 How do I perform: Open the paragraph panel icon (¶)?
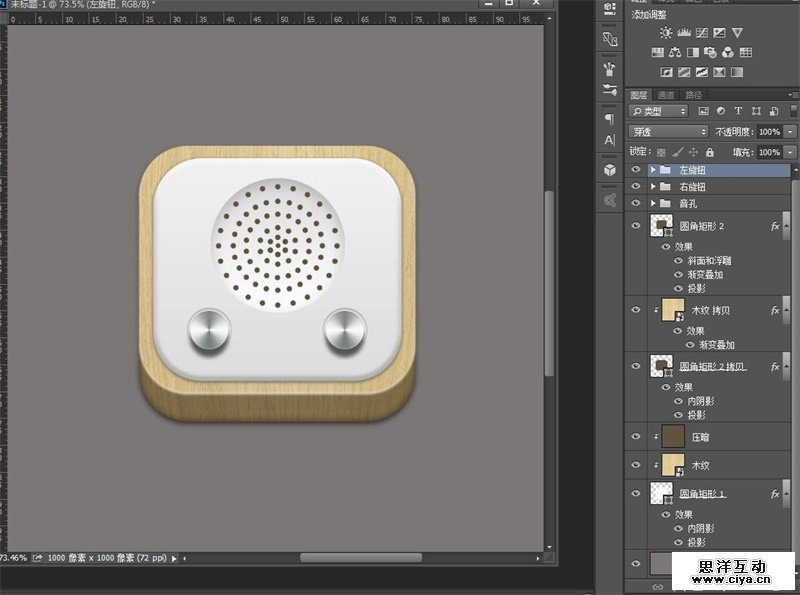point(609,118)
